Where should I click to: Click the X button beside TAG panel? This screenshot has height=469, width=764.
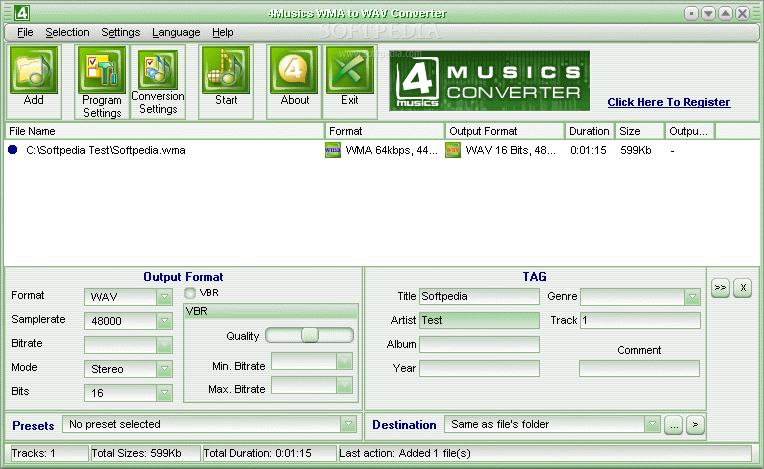coord(743,288)
